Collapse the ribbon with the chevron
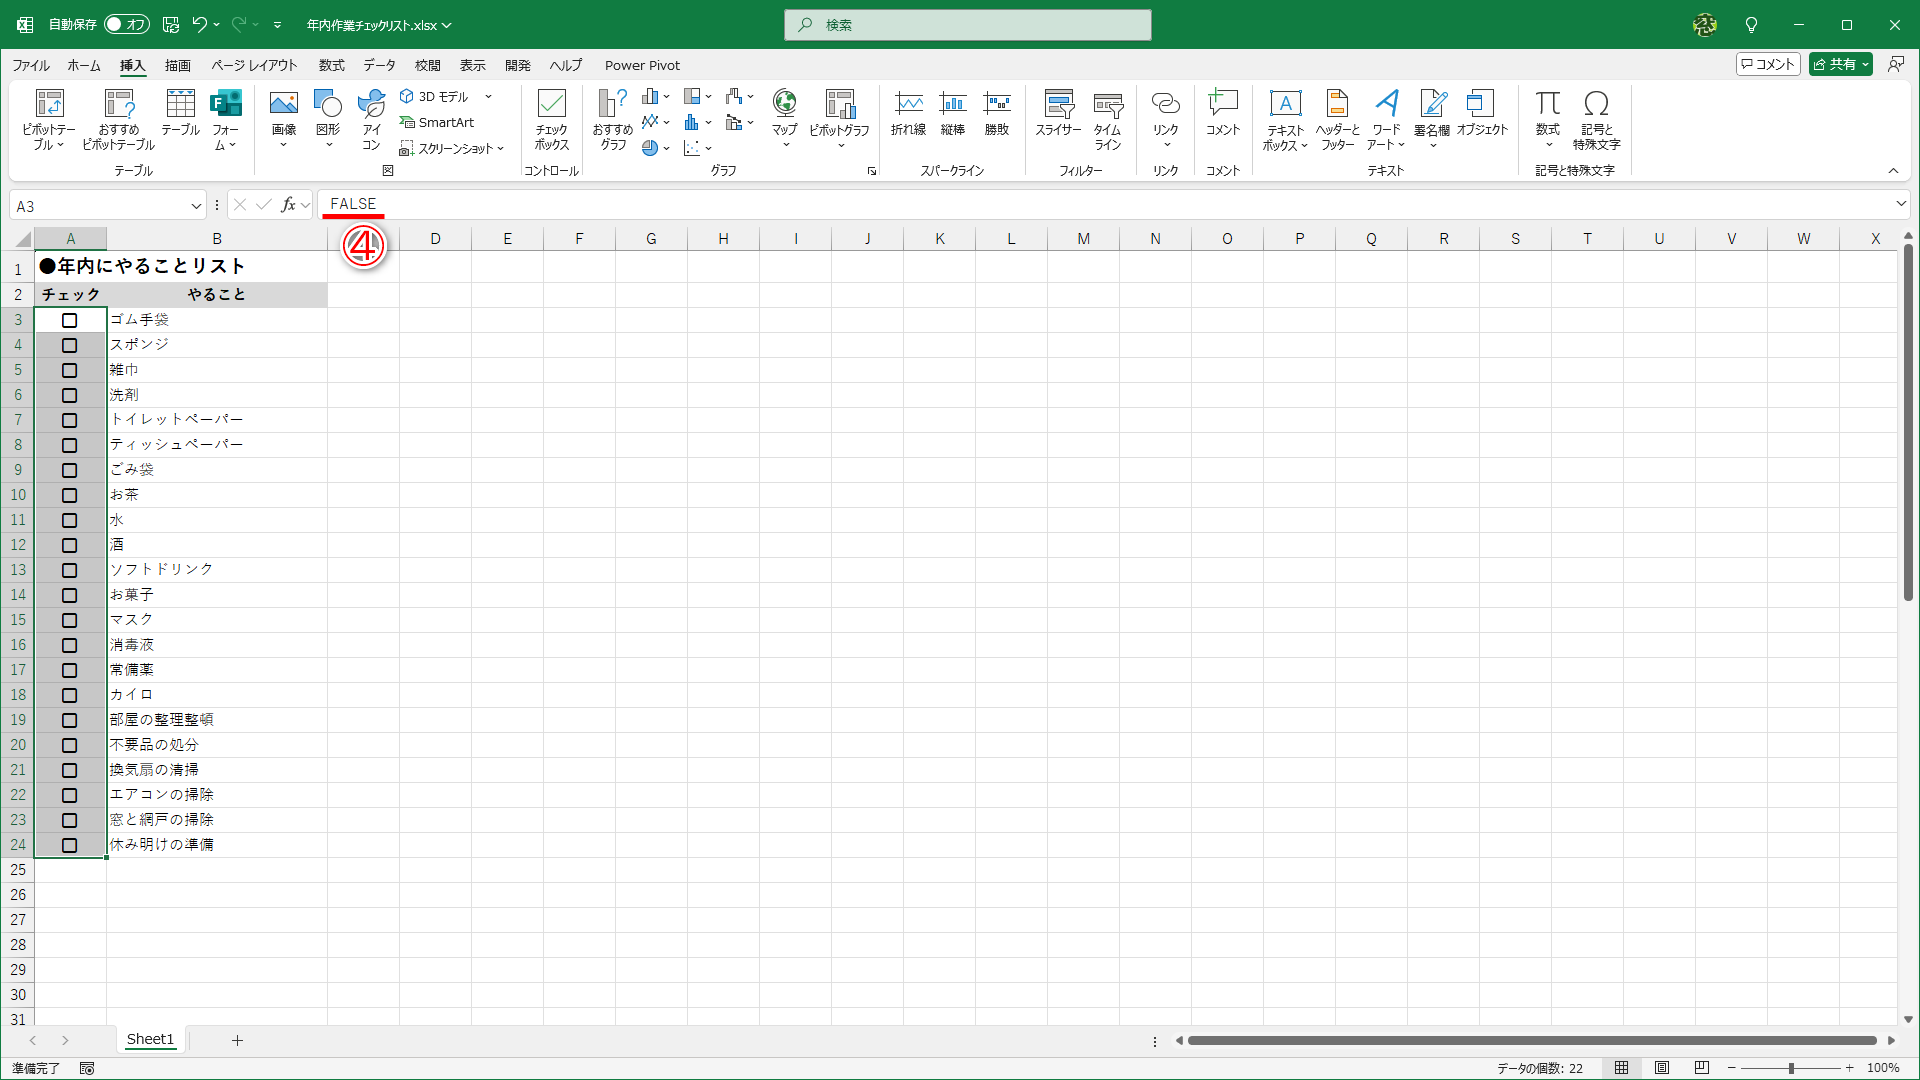Image resolution: width=1920 pixels, height=1080 pixels. click(1893, 171)
